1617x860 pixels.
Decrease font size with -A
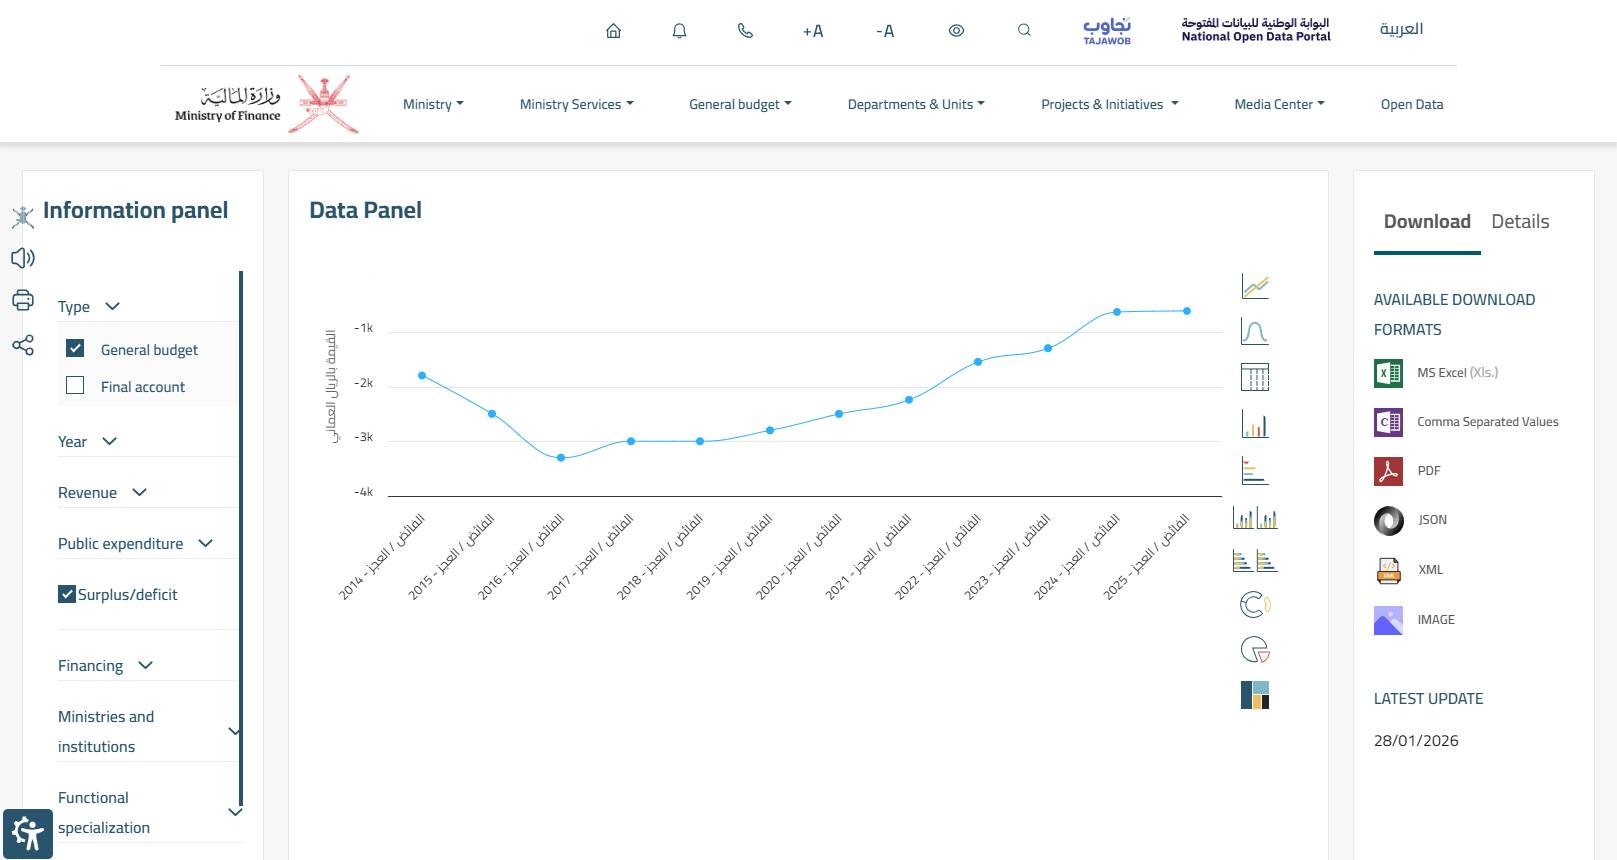[885, 31]
